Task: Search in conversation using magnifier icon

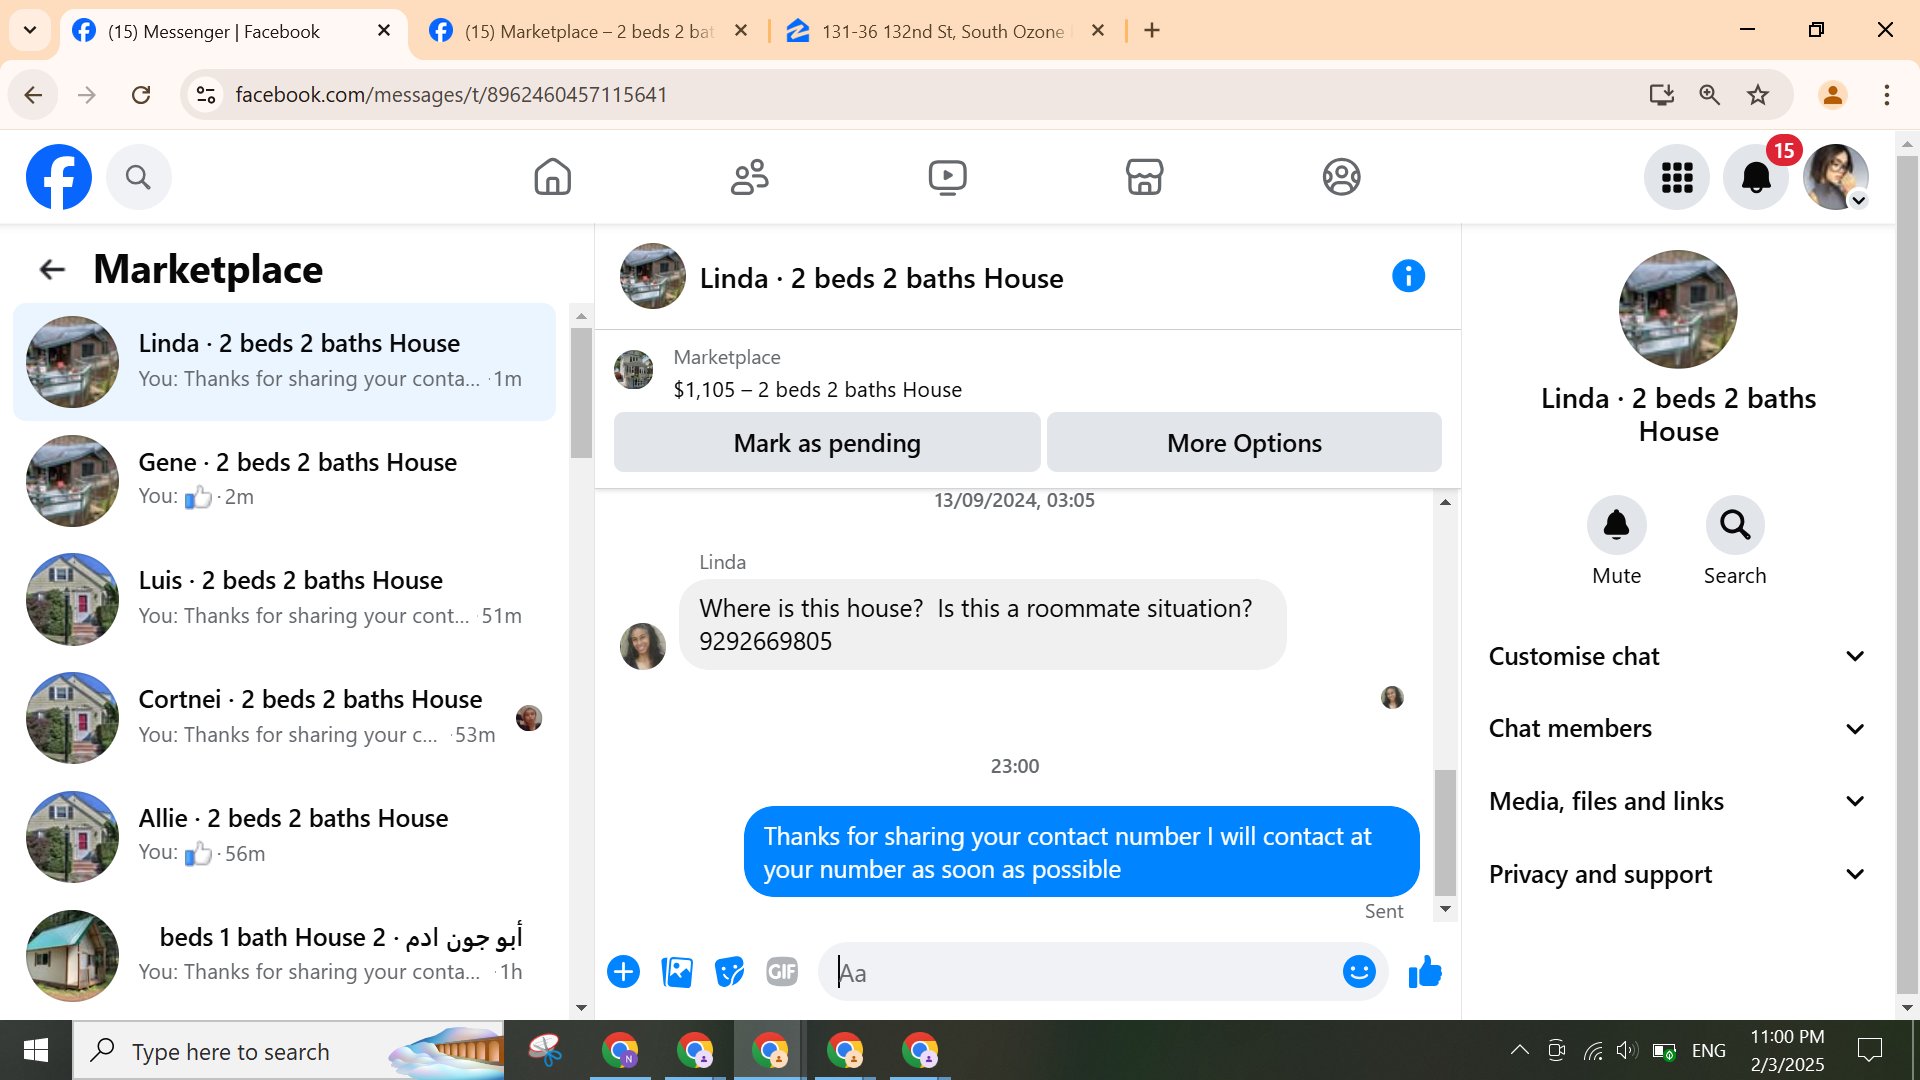Action: (1735, 525)
